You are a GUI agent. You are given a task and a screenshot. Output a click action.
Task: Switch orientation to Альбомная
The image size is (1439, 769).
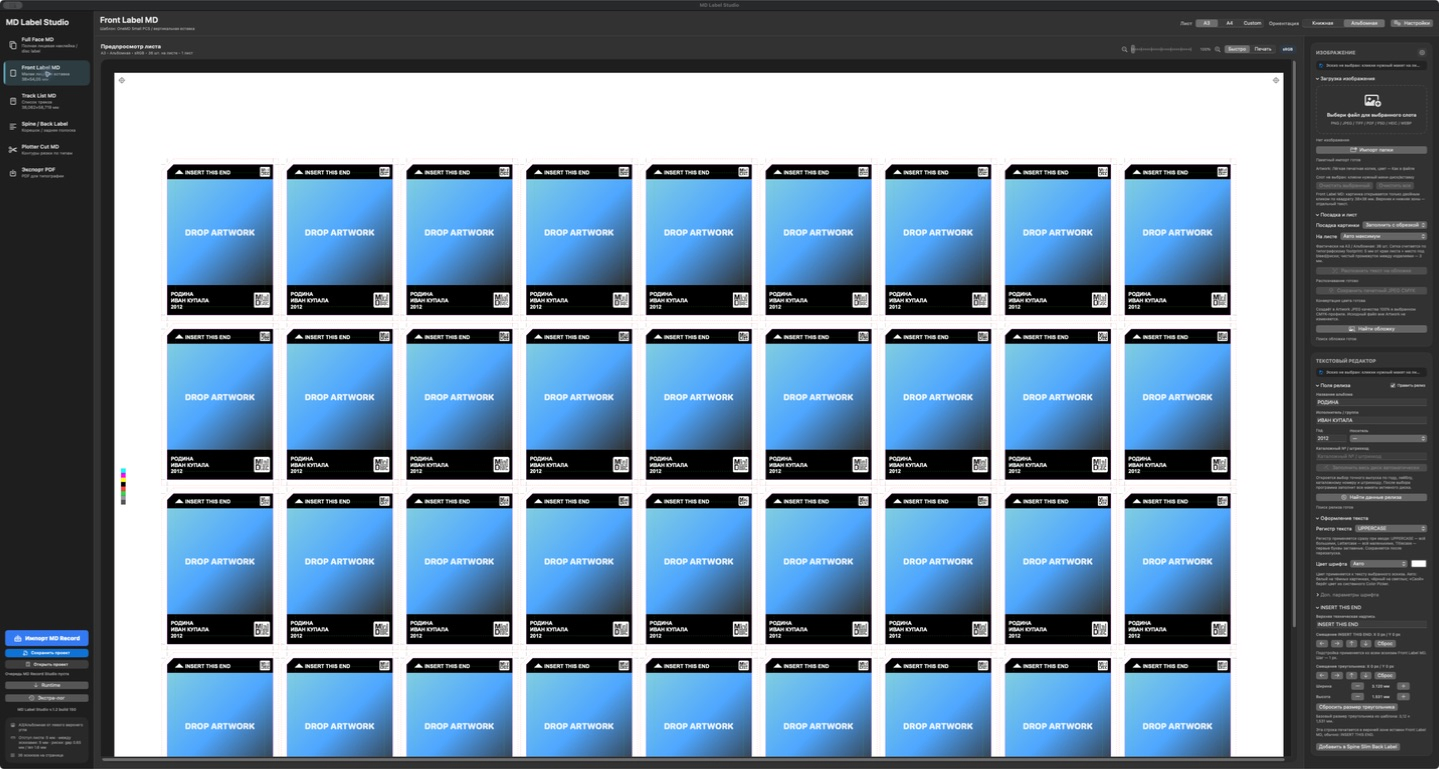tap(1364, 23)
